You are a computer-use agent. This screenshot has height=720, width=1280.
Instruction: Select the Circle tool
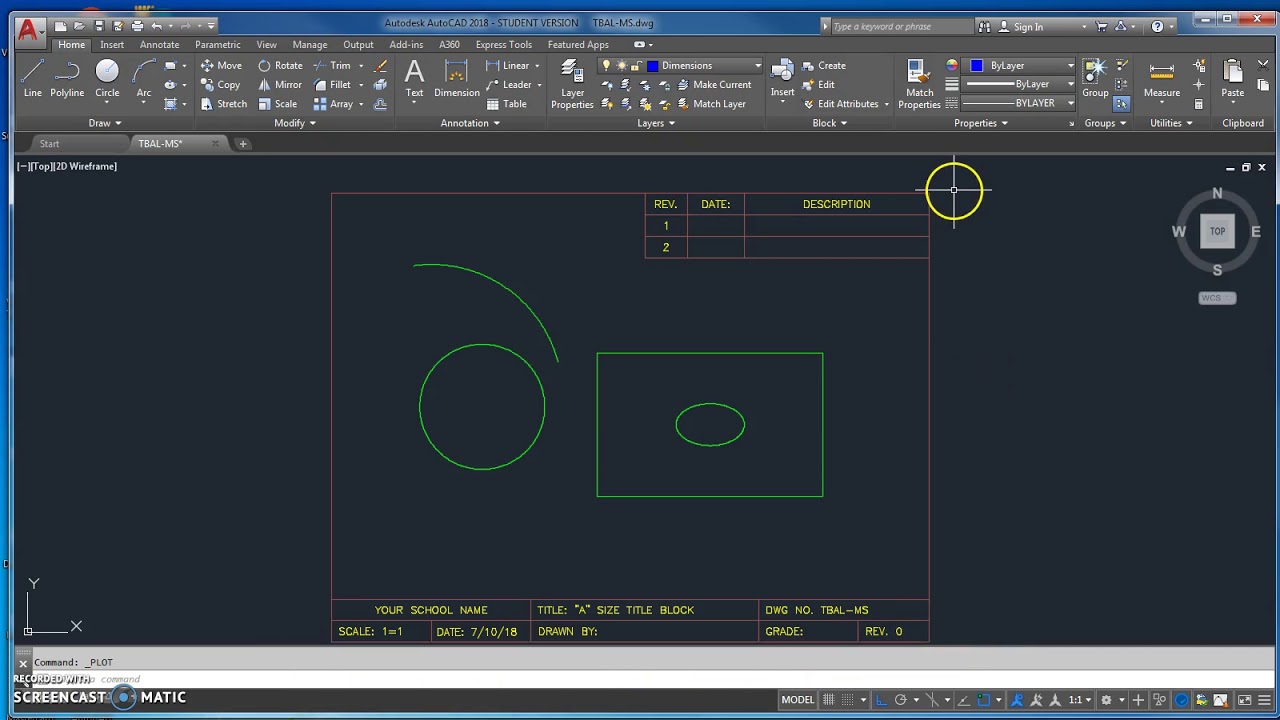pos(107,78)
